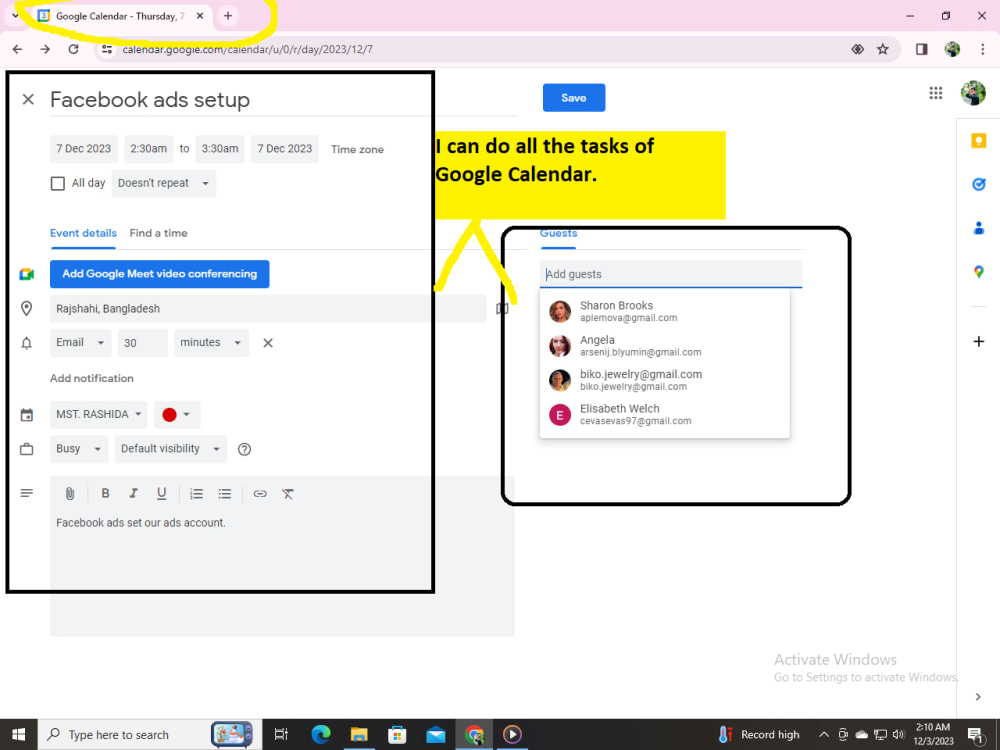Open File Explorer from taskbar
1000x750 pixels.
click(359, 735)
